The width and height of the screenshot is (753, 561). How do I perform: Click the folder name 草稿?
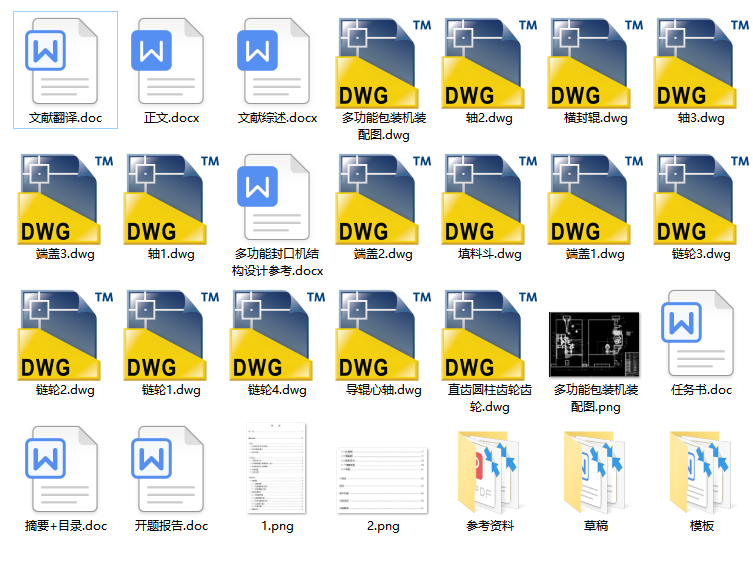point(596,525)
